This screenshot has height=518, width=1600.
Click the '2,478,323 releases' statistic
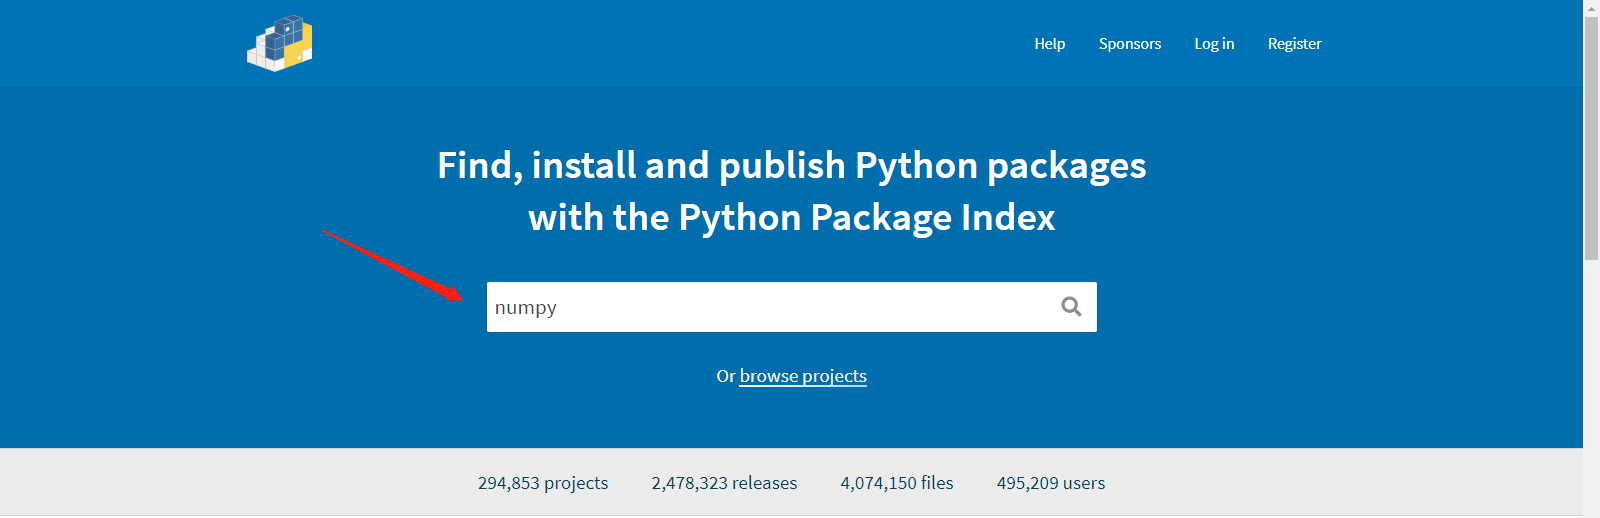tap(724, 483)
